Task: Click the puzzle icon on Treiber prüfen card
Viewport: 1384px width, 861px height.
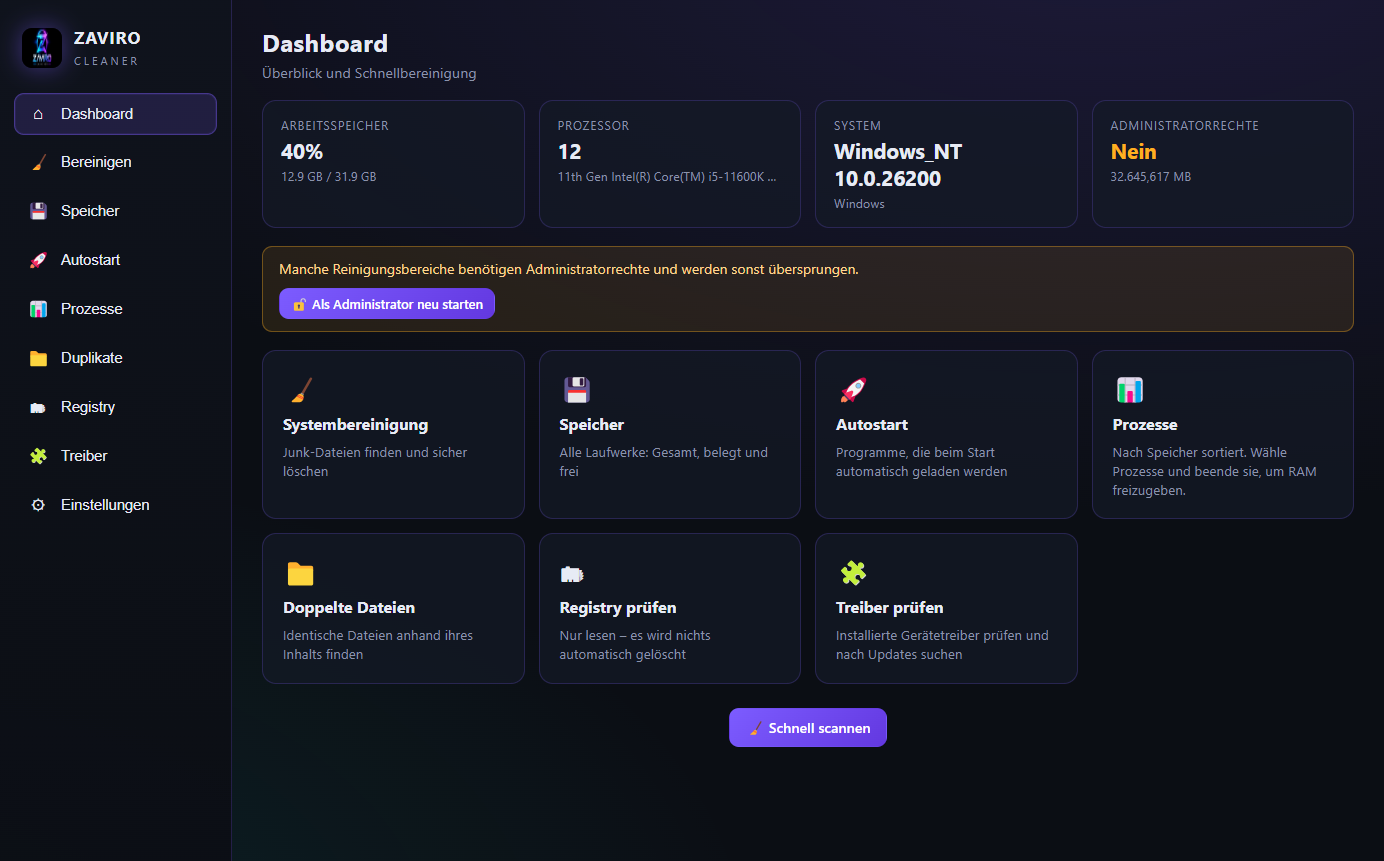Action: pyautogui.click(x=853, y=573)
